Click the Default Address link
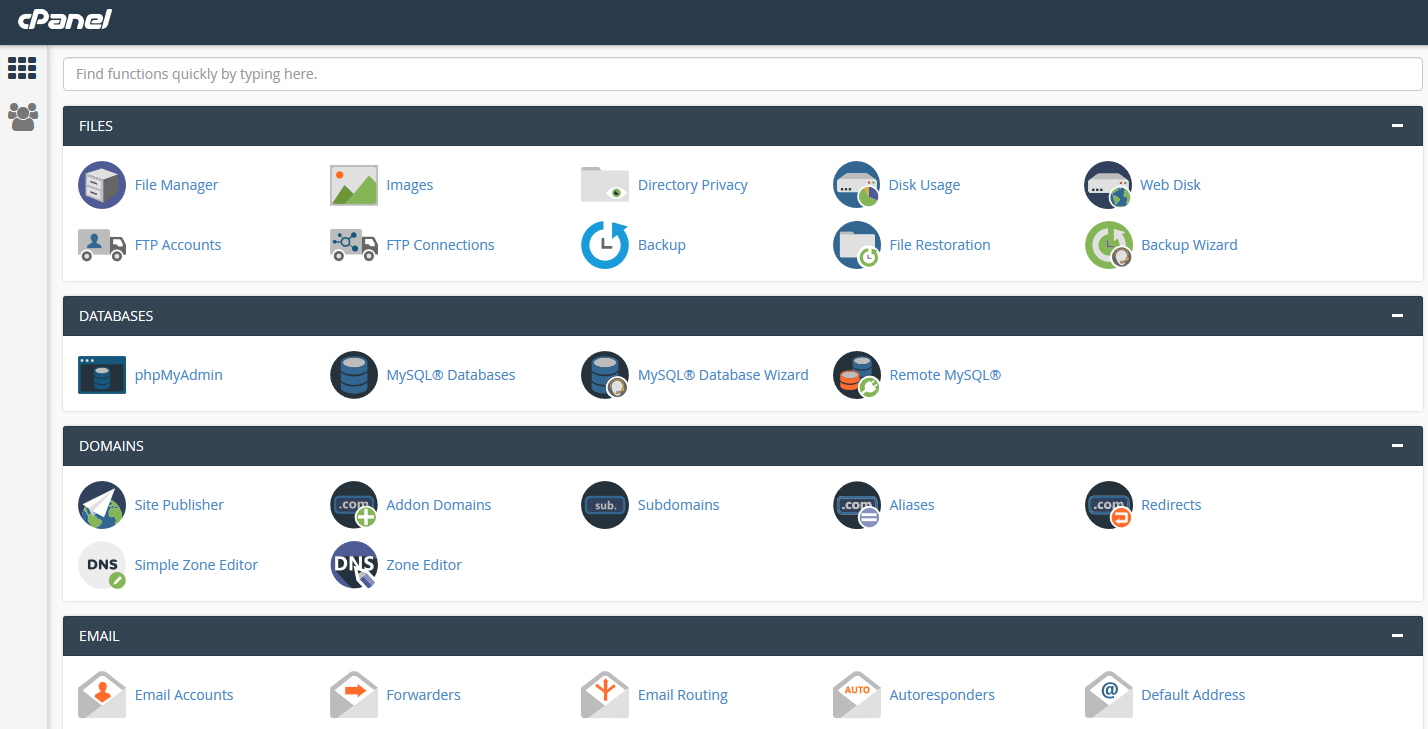The image size is (1428, 729). point(1193,695)
